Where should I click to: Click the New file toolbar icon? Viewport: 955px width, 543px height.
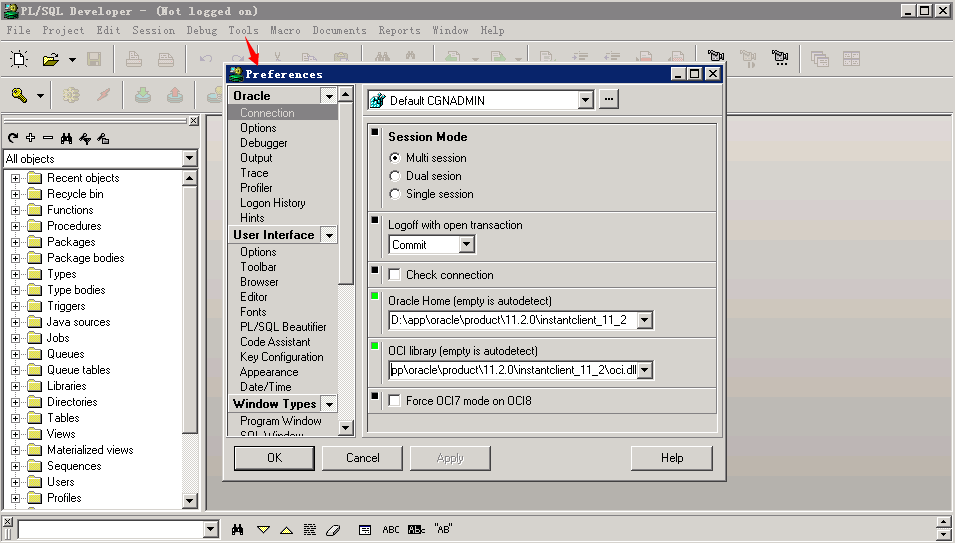(19, 59)
